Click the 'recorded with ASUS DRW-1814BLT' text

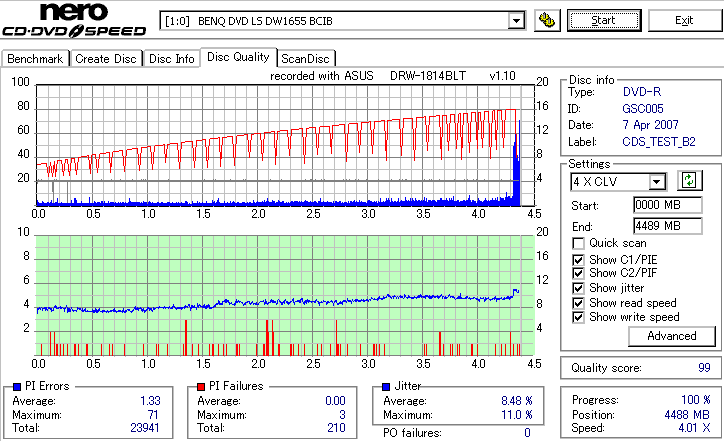pyautogui.click(x=368, y=76)
